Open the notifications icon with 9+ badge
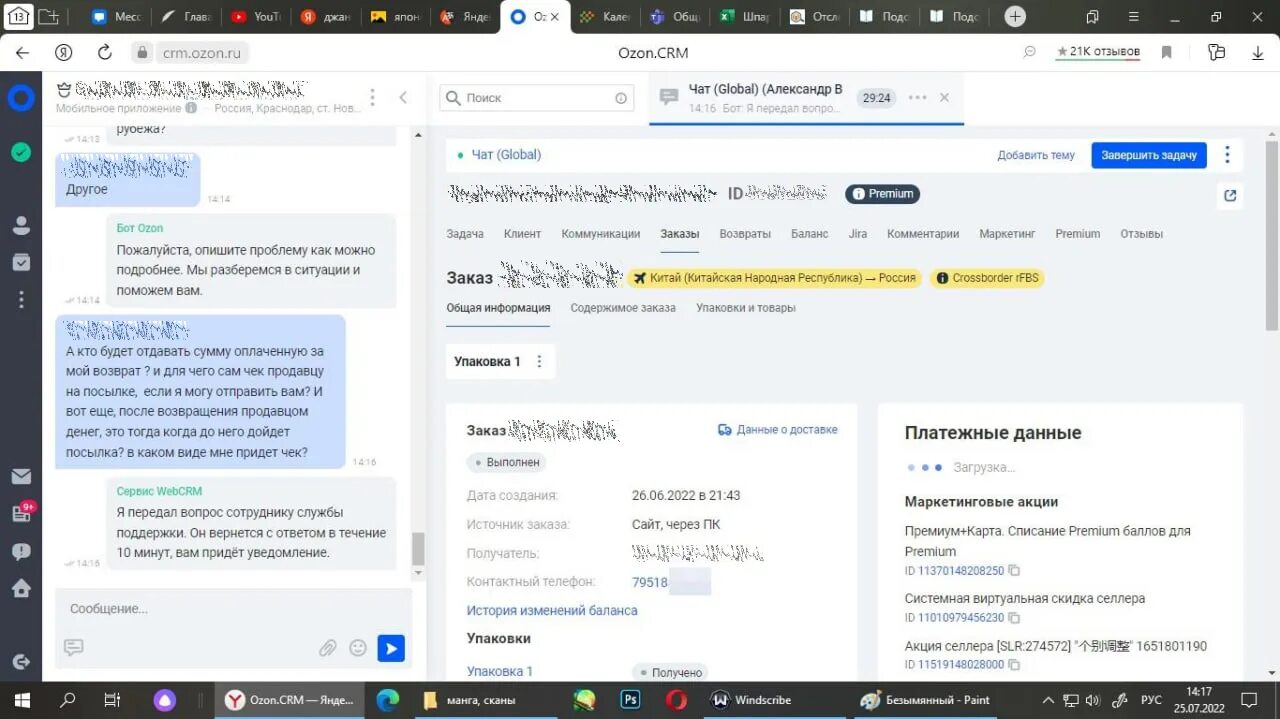The width and height of the screenshot is (1280, 719). click(22, 512)
